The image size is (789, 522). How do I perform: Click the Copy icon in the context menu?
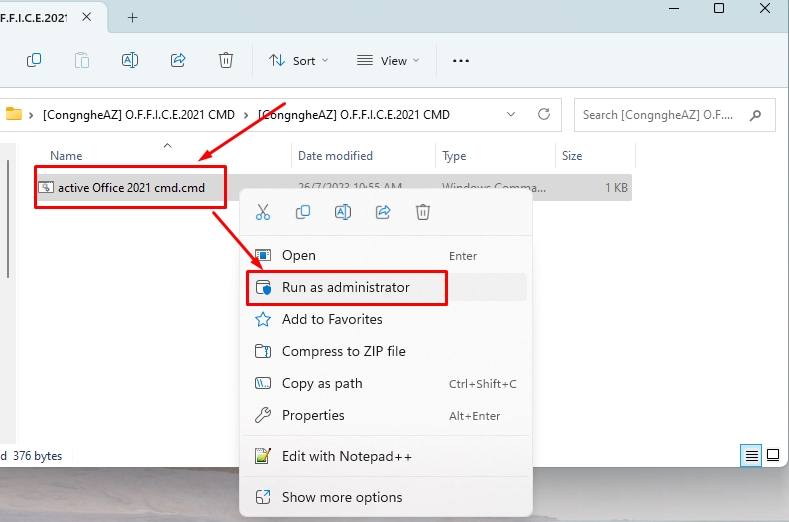pyautogui.click(x=303, y=212)
